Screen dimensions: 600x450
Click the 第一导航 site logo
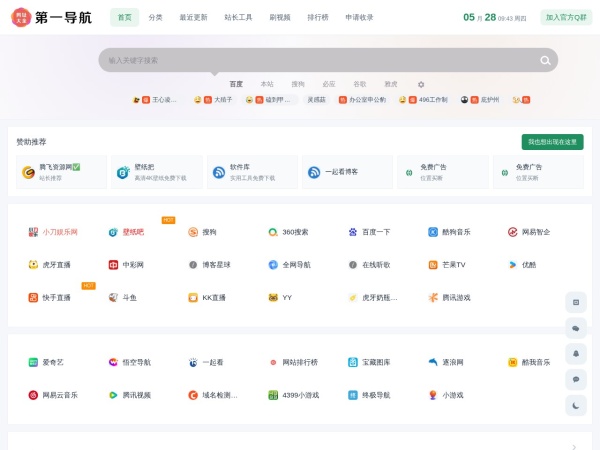[x=52, y=17]
